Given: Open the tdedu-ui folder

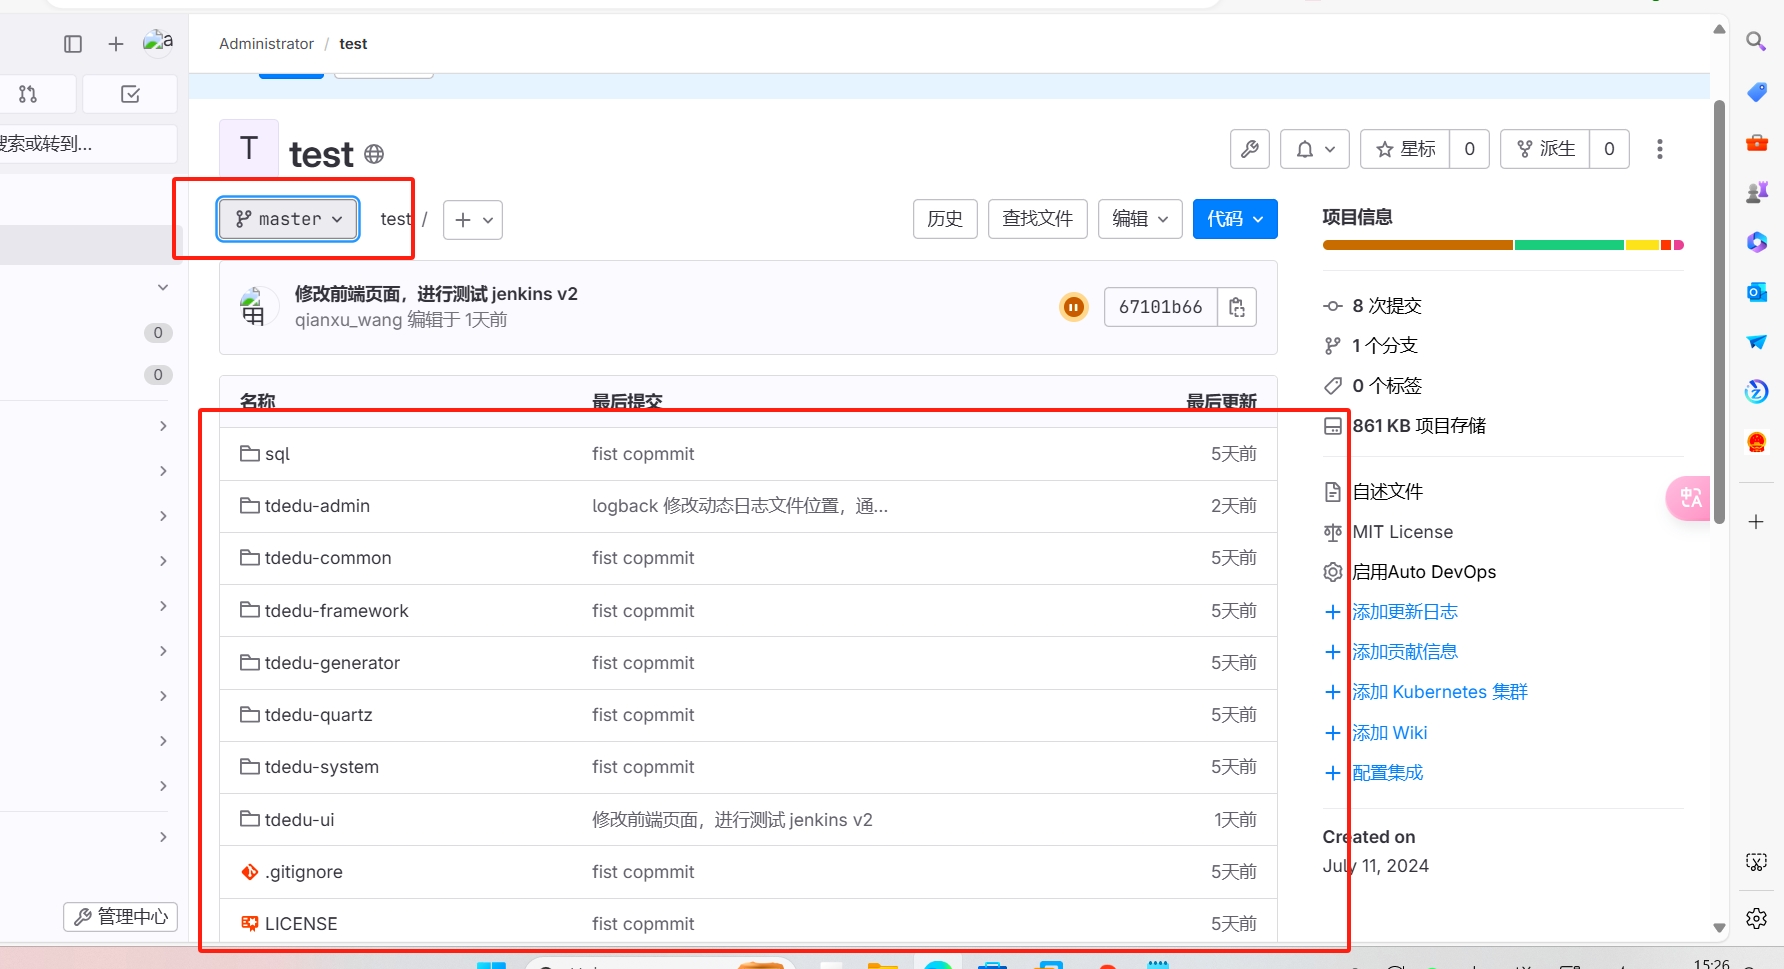Looking at the screenshot, I should 299,820.
